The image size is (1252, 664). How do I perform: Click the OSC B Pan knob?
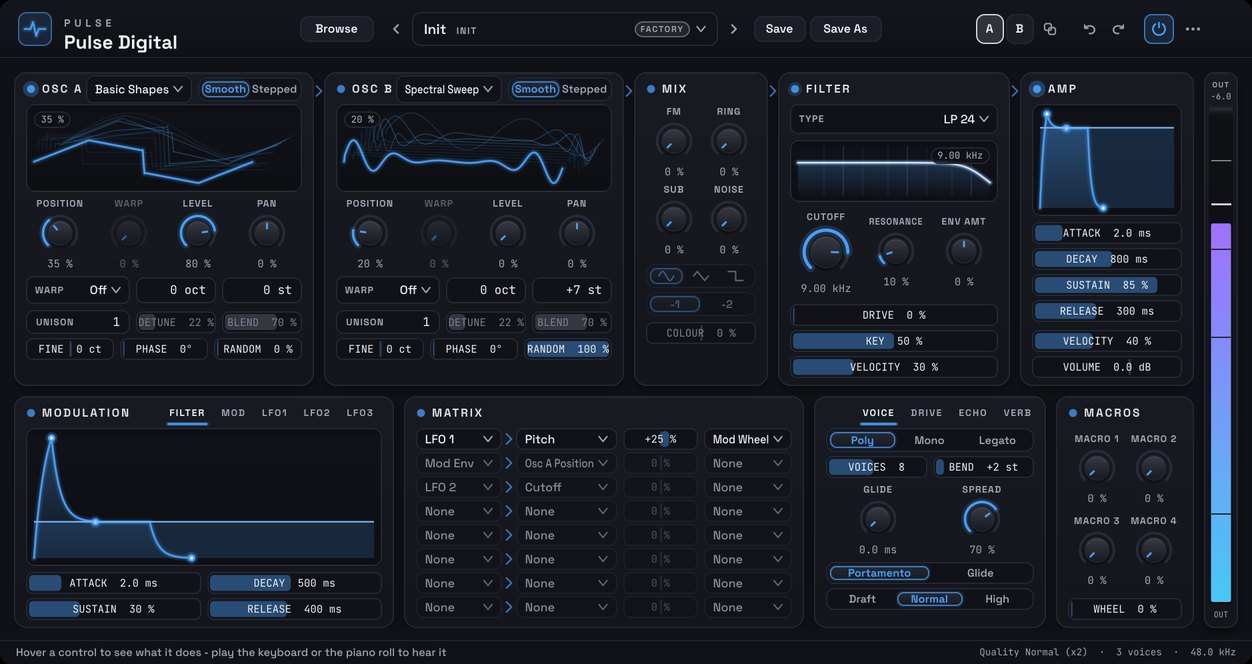576,233
